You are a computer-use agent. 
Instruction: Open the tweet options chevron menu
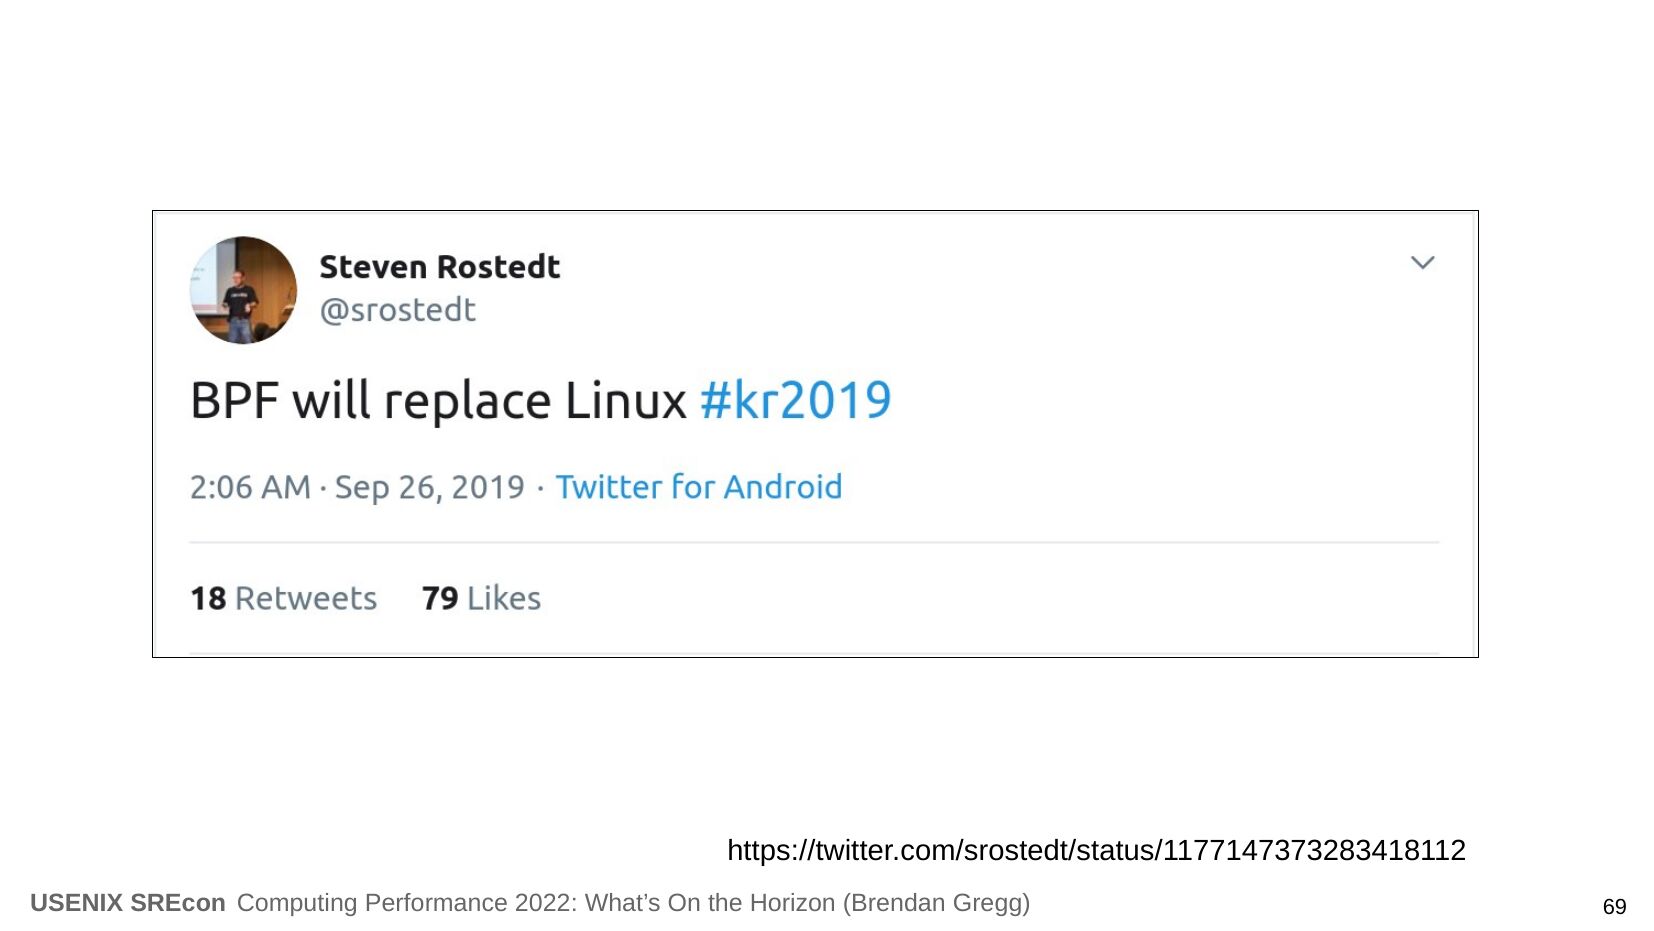(x=1422, y=263)
